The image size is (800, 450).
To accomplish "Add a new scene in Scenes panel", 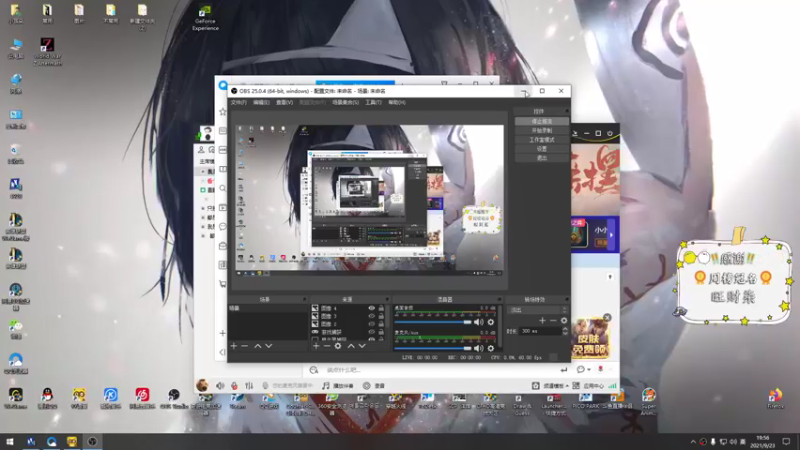I will pos(234,346).
